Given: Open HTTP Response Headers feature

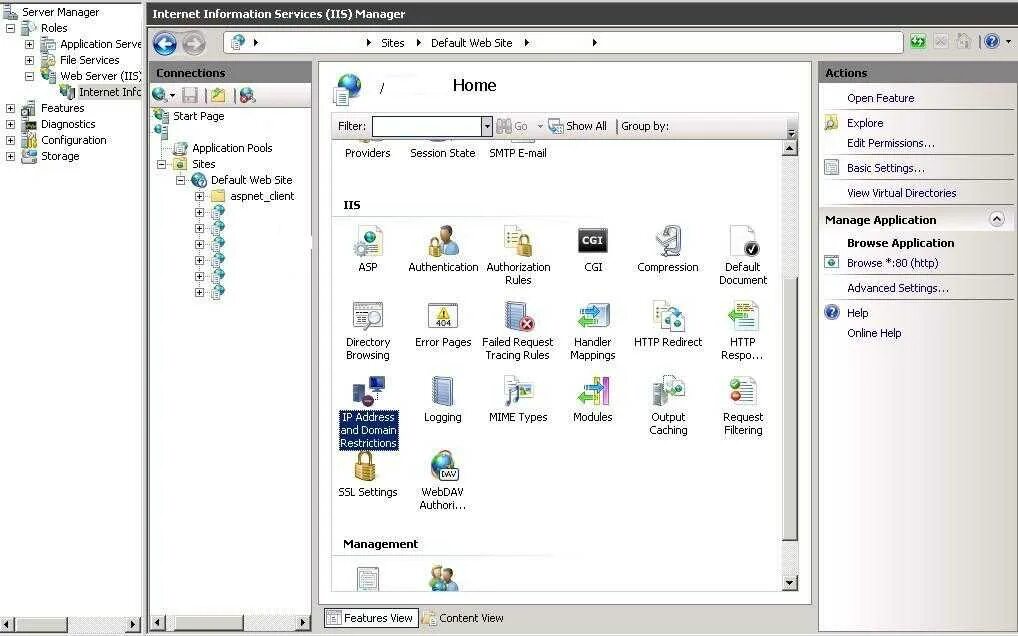Looking at the screenshot, I should pos(743,330).
